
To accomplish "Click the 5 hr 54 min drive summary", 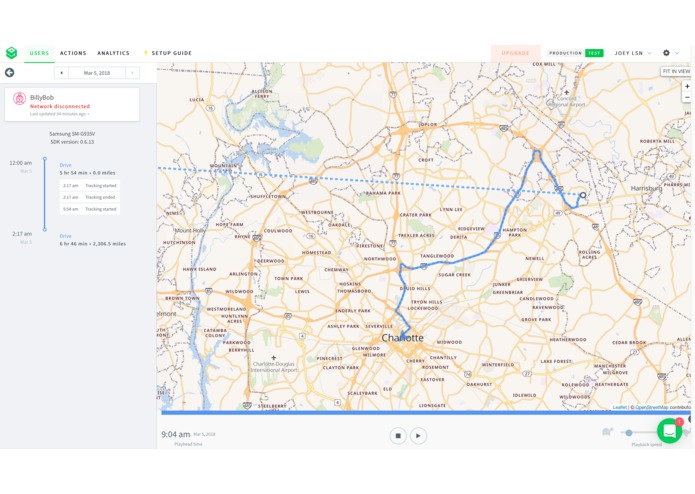I will [87, 173].
